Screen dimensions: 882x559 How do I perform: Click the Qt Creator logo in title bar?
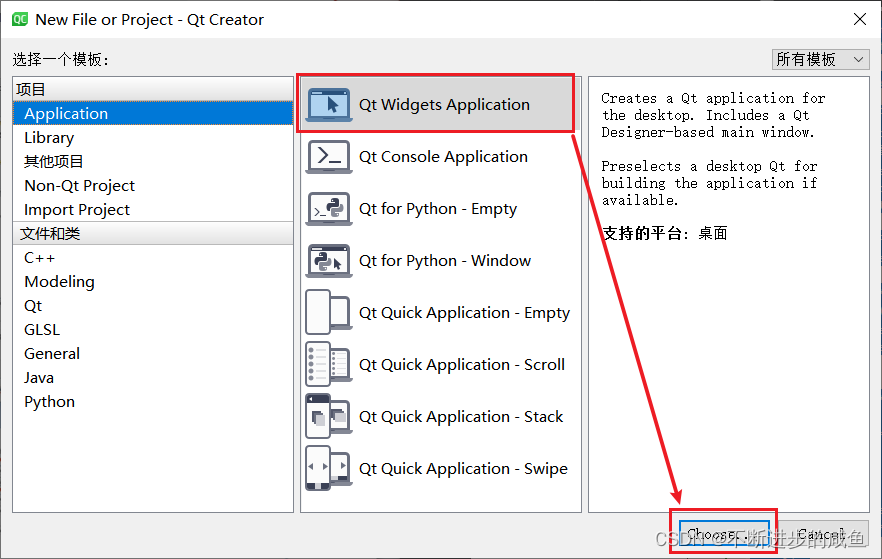point(20,19)
